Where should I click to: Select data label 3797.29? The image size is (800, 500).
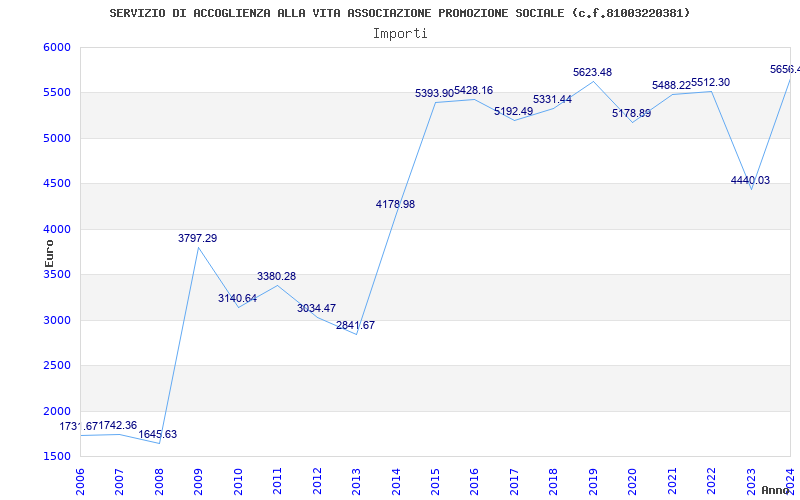pyautogui.click(x=197, y=238)
